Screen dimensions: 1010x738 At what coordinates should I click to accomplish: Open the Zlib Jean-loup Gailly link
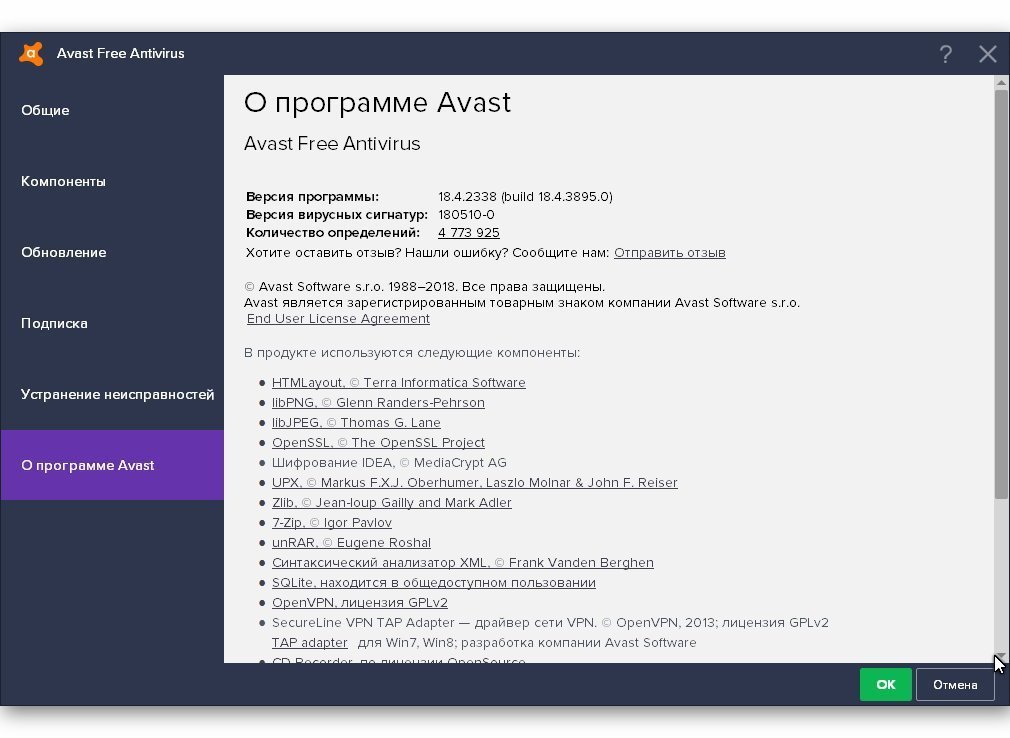click(x=392, y=502)
